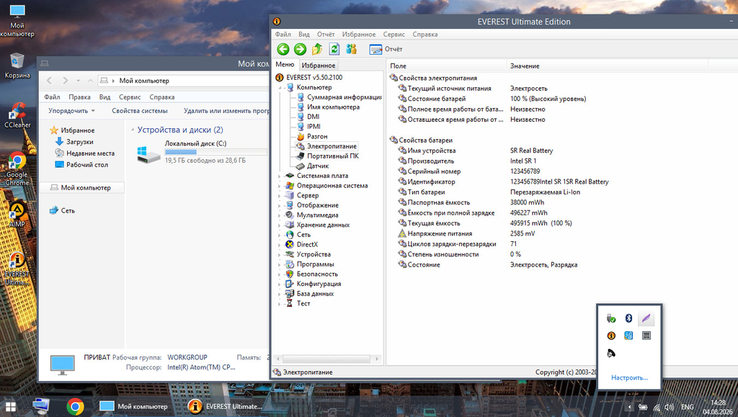Expand the Операционная система tree branch
Image resolution: width=738 pixels, height=417 pixels.
point(280,186)
